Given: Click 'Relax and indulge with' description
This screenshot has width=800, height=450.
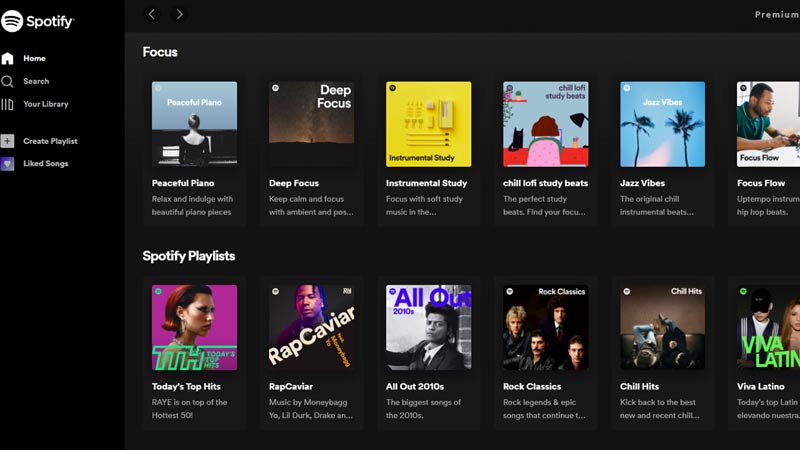Looking at the screenshot, I should (x=192, y=199).
